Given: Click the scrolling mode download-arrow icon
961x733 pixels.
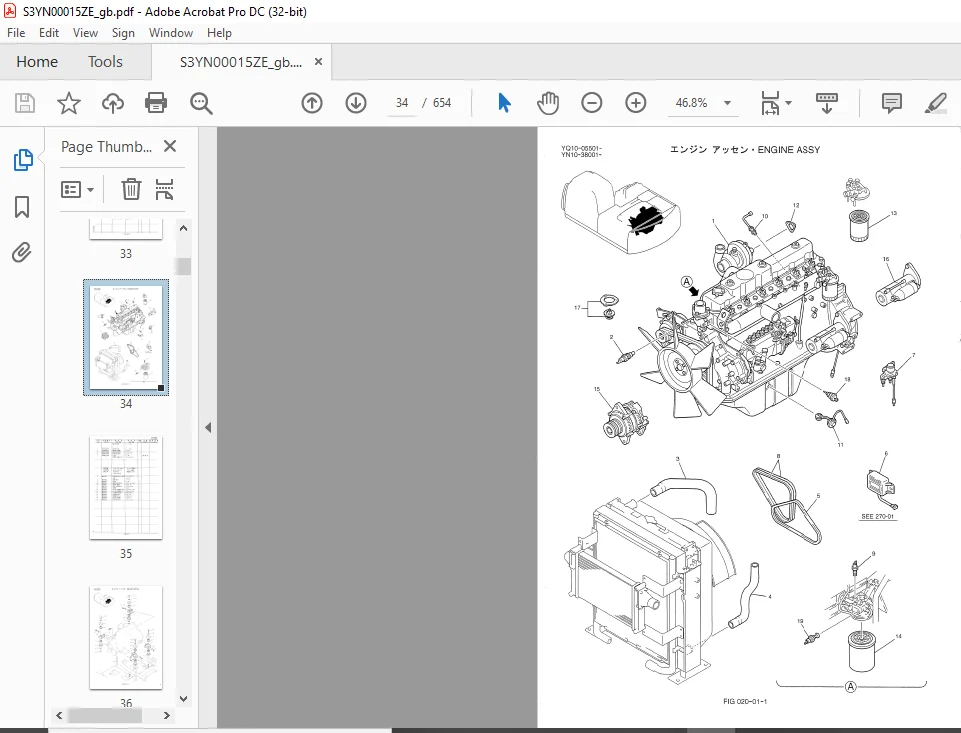Looking at the screenshot, I should click(x=827, y=103).
